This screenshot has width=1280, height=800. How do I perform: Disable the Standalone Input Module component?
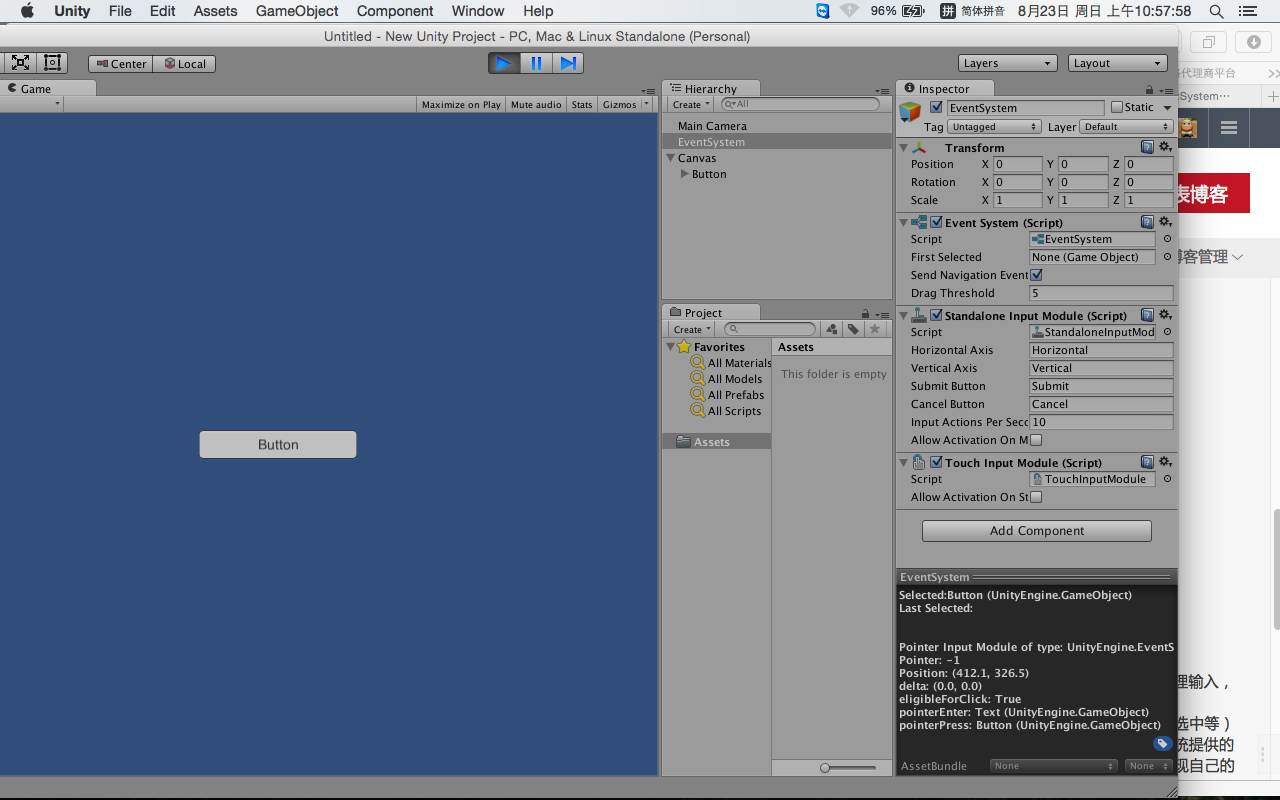point(936,315)
